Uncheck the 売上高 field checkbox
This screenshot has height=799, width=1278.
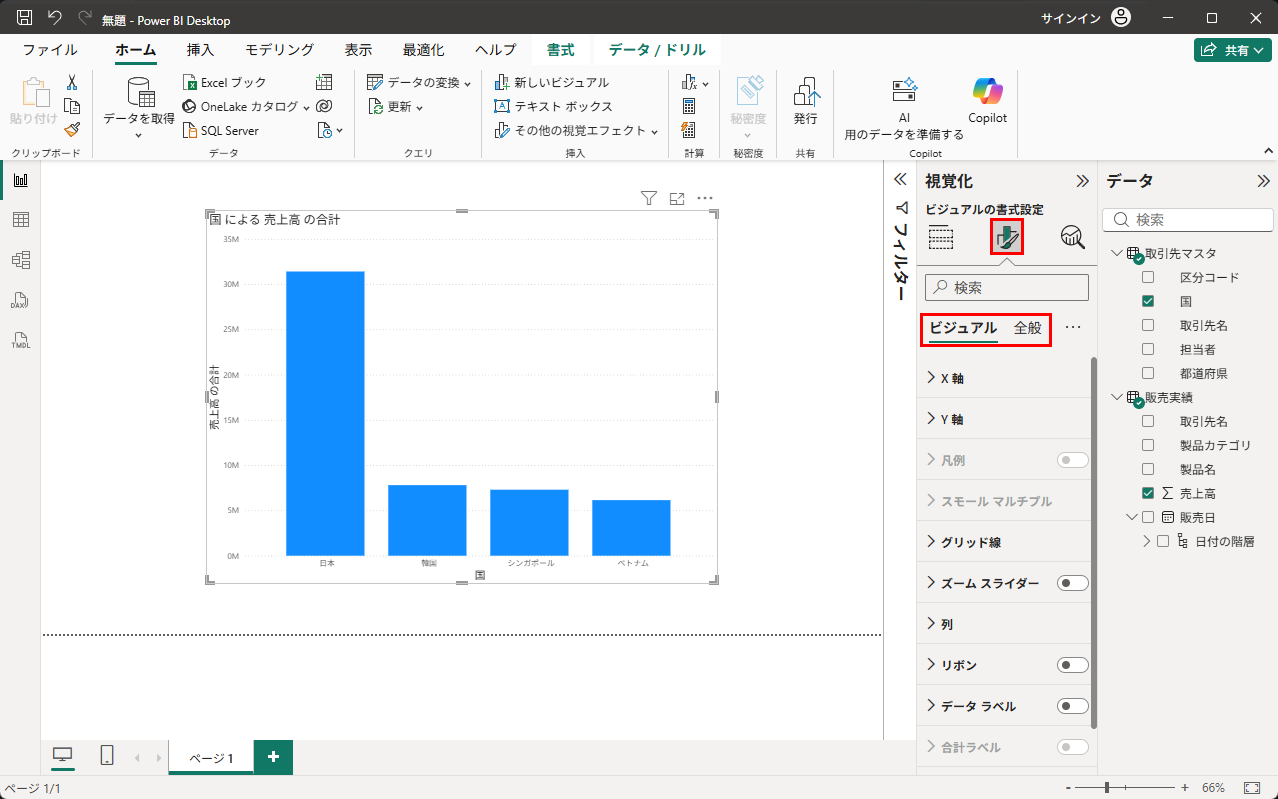coord(1148,493)
